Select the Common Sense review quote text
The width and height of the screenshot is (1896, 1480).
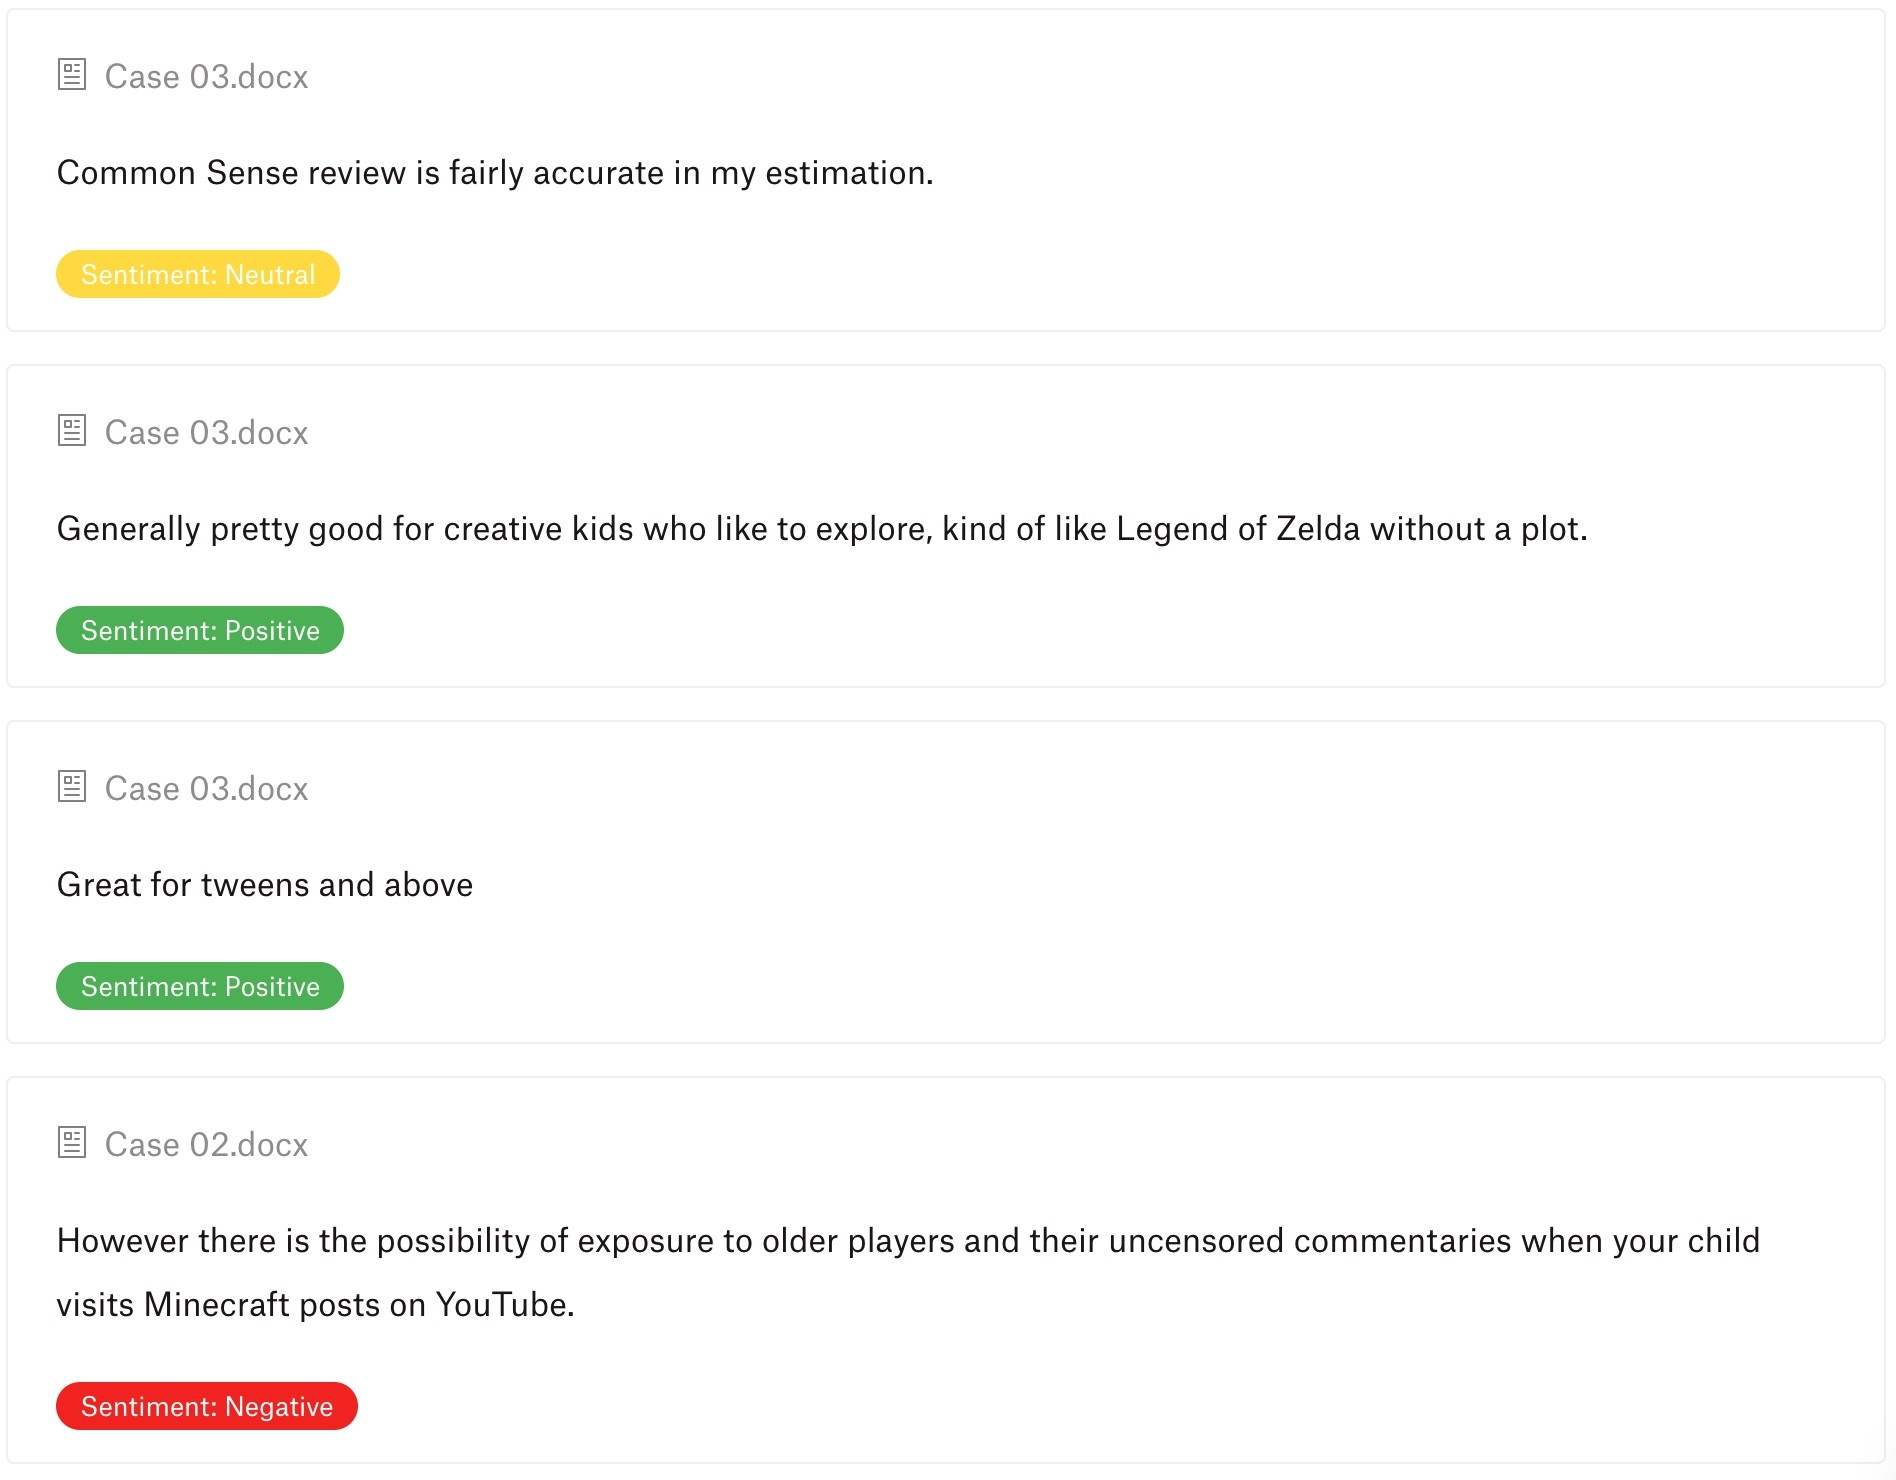pos(495,173)
